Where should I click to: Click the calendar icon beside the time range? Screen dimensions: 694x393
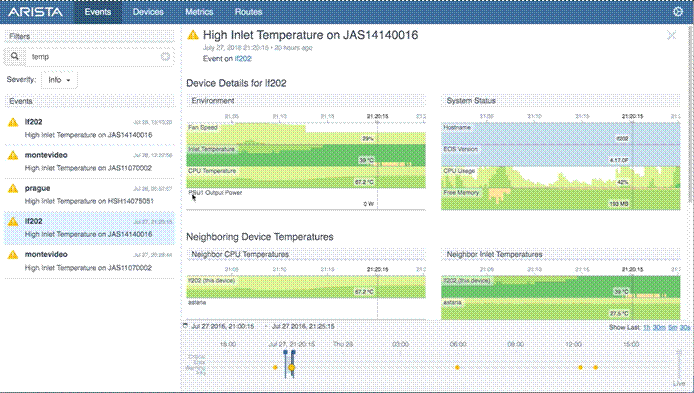[185, 326]
